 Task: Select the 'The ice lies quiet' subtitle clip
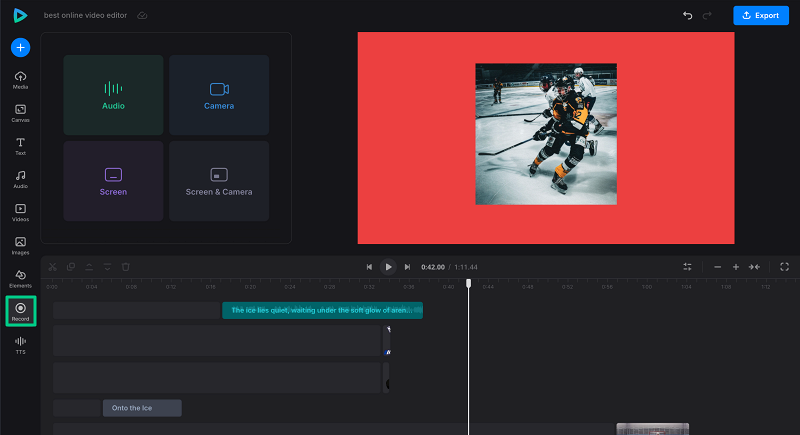tap(322, 310)
